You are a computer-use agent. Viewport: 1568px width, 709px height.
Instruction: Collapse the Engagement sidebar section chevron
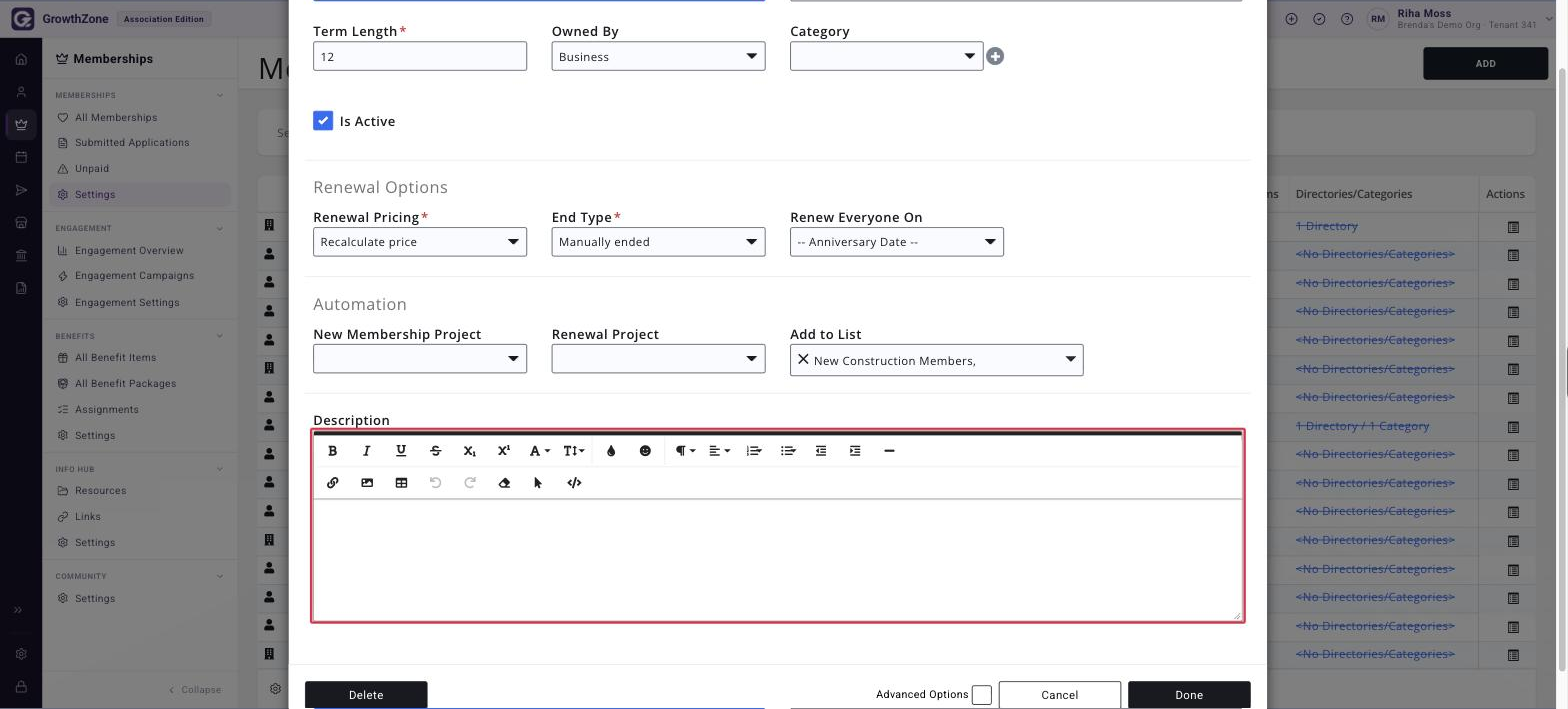point(220,228)
